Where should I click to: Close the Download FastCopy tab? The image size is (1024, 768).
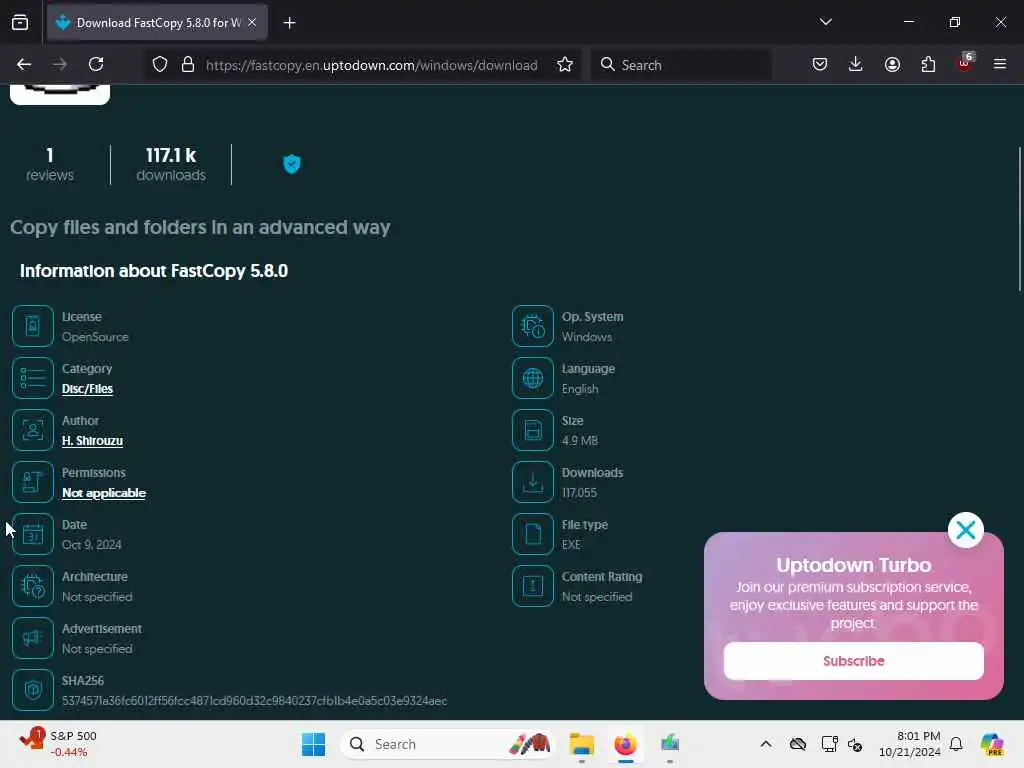(x=252, y=22)
